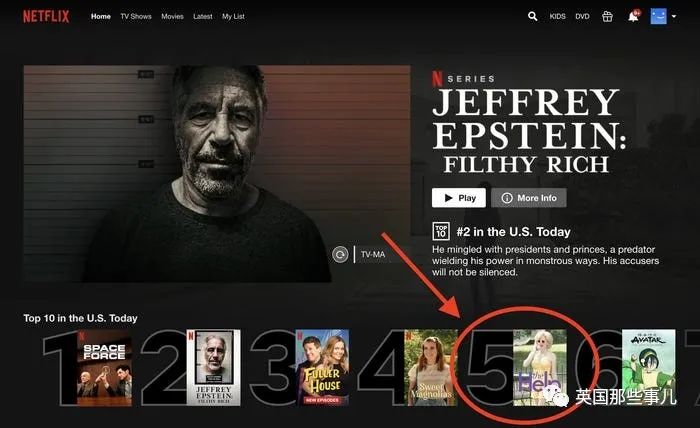Open the Latest section

(x=202, y=17)
